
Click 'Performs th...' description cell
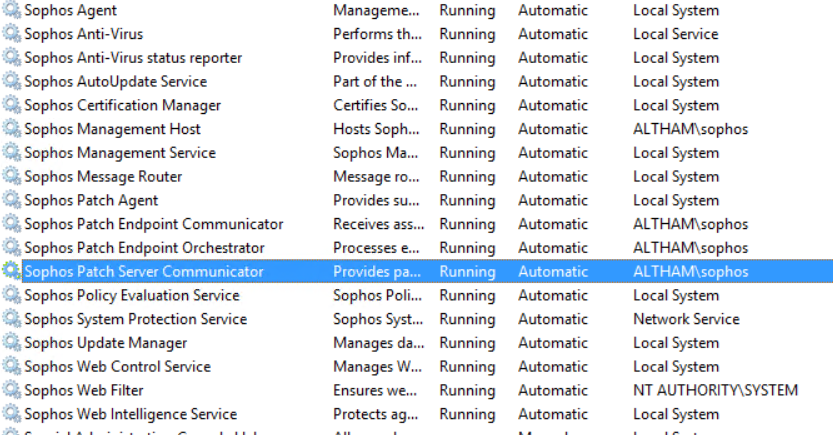tap(377, 34)
